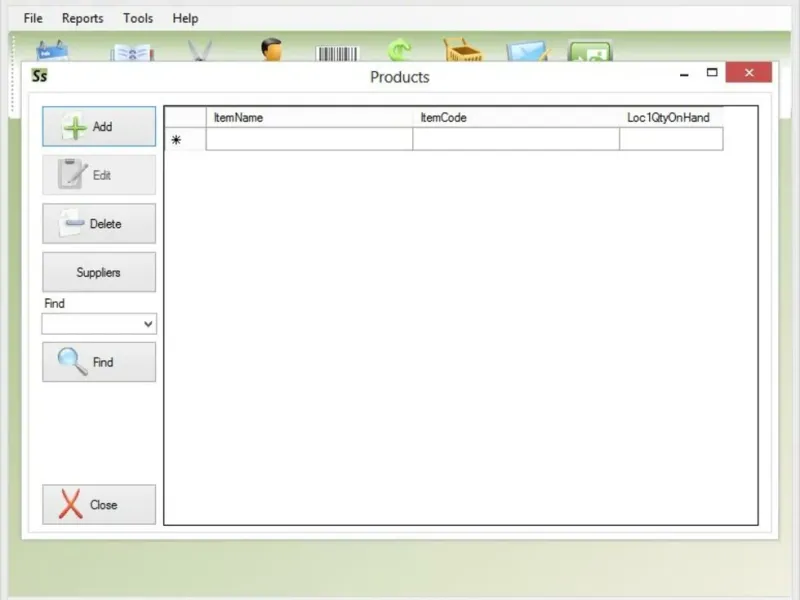The width and height of the screenshot is (800, 600).
Task: Open the Suppliers window
Action: [x=99, y=272]
